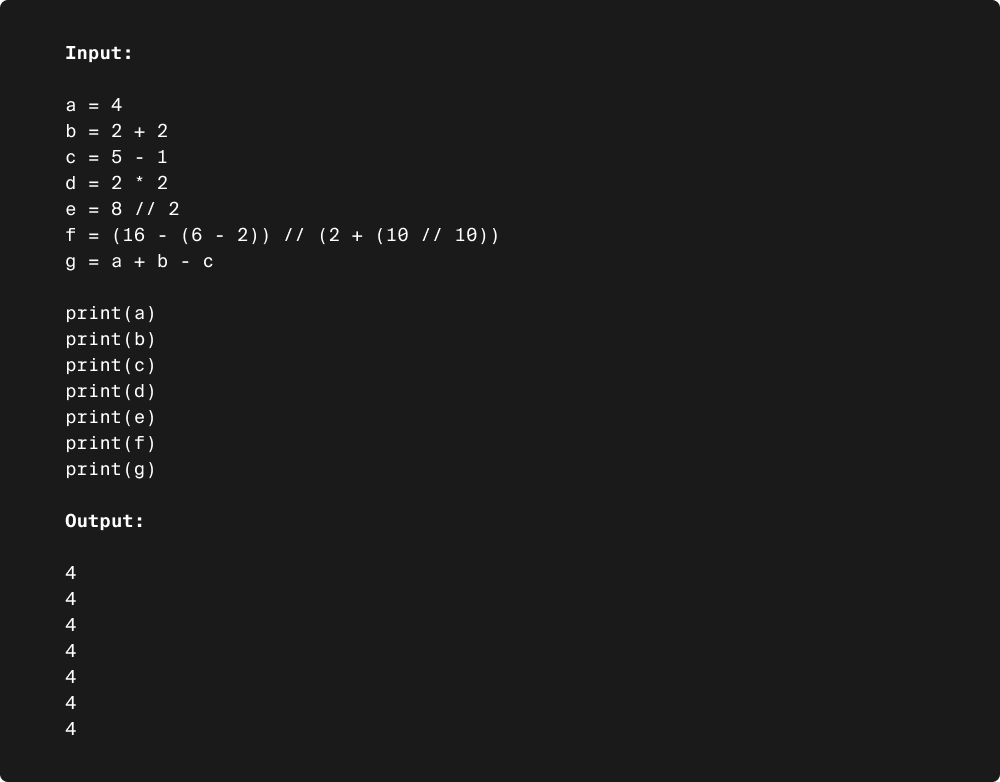Click the print(d) statement
The height and width of the screenshot is (782, 1000).
point(110,391)
